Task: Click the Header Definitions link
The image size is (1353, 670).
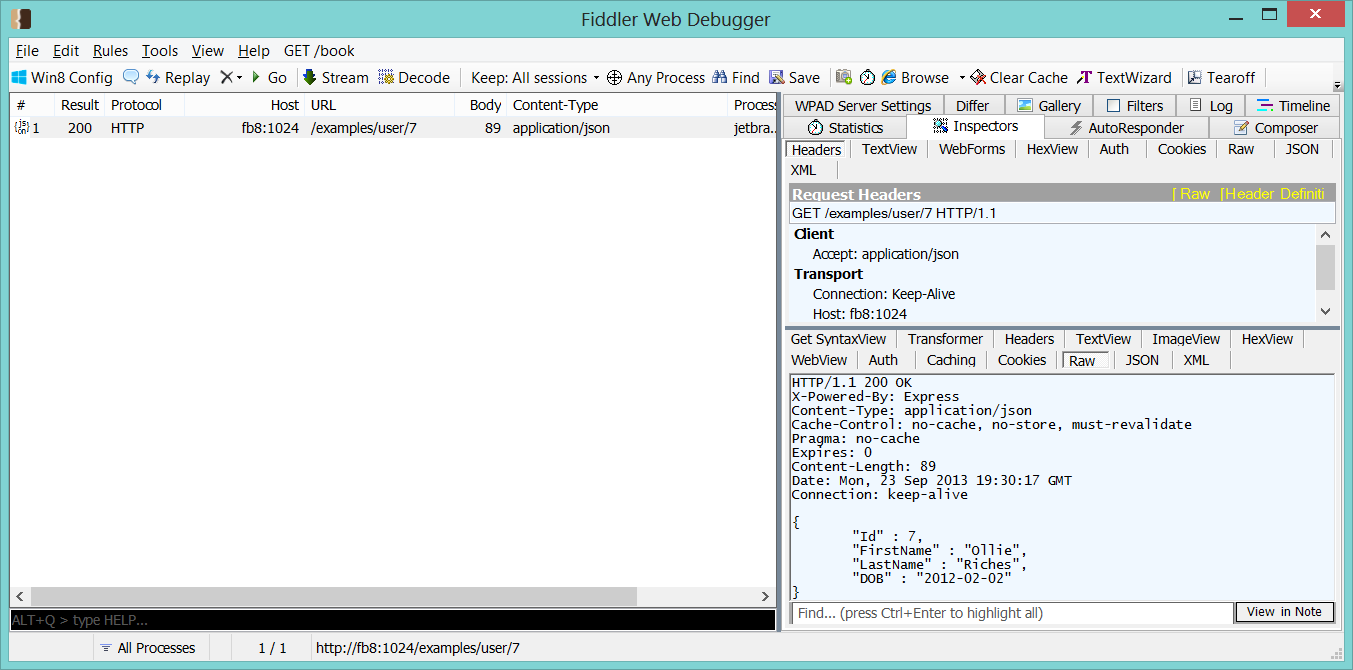Action: [1272, 194]
